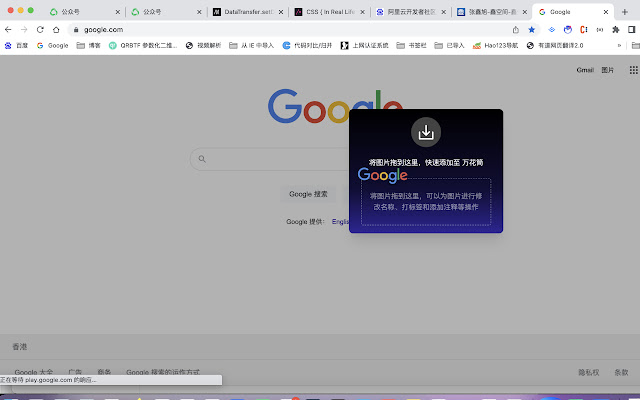Open the 代码对比/归并 bookmark
Screen dimensions: 640x400
[x=308, y=45]
